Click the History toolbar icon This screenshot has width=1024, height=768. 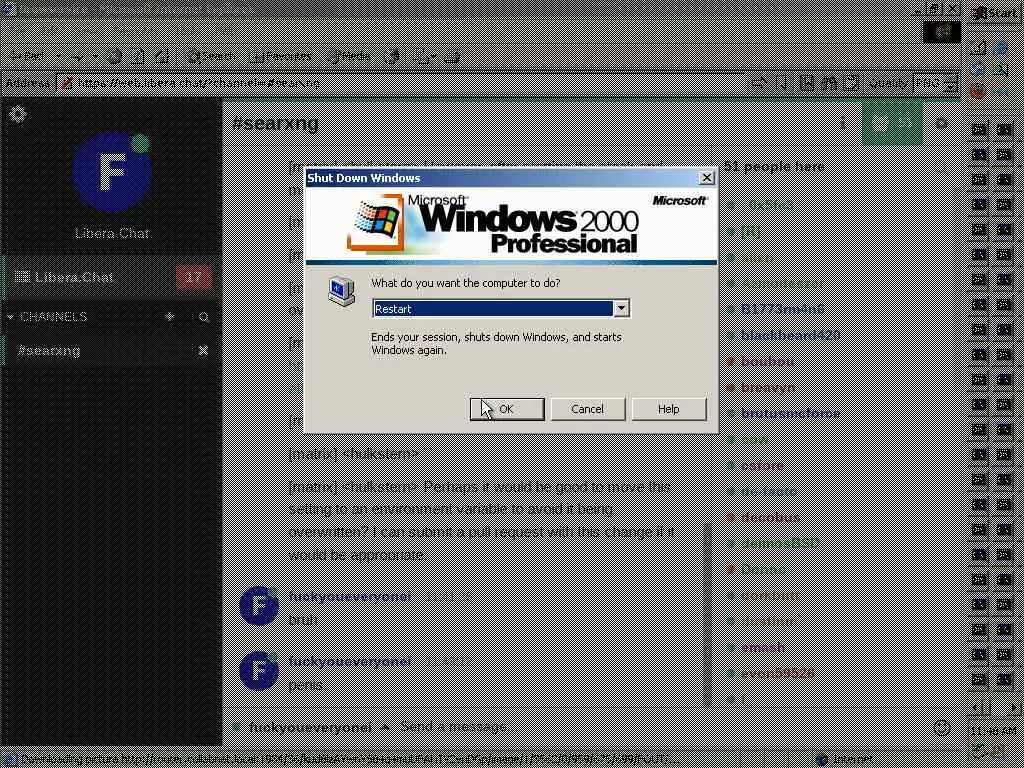(x=392, y=57)
